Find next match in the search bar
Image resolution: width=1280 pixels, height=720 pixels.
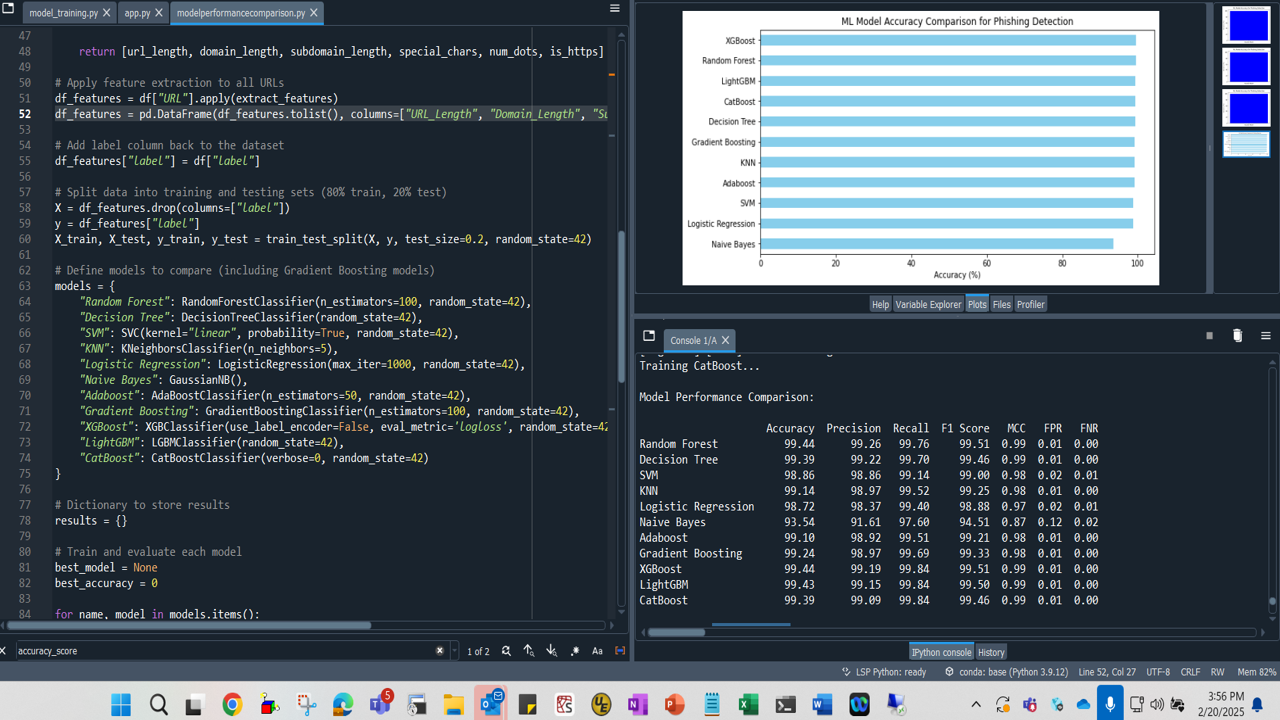pyautogui.click(x=551, y=651)
